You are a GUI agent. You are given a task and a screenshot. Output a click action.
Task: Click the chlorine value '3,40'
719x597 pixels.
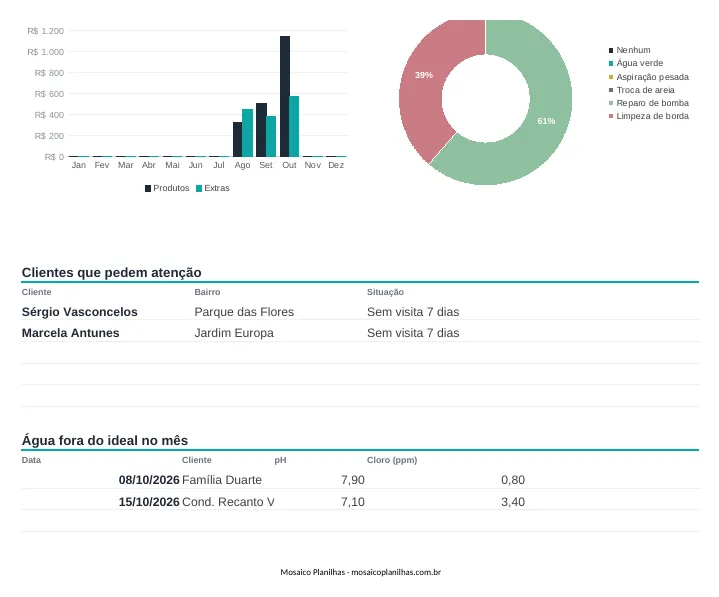coord(513,502)
